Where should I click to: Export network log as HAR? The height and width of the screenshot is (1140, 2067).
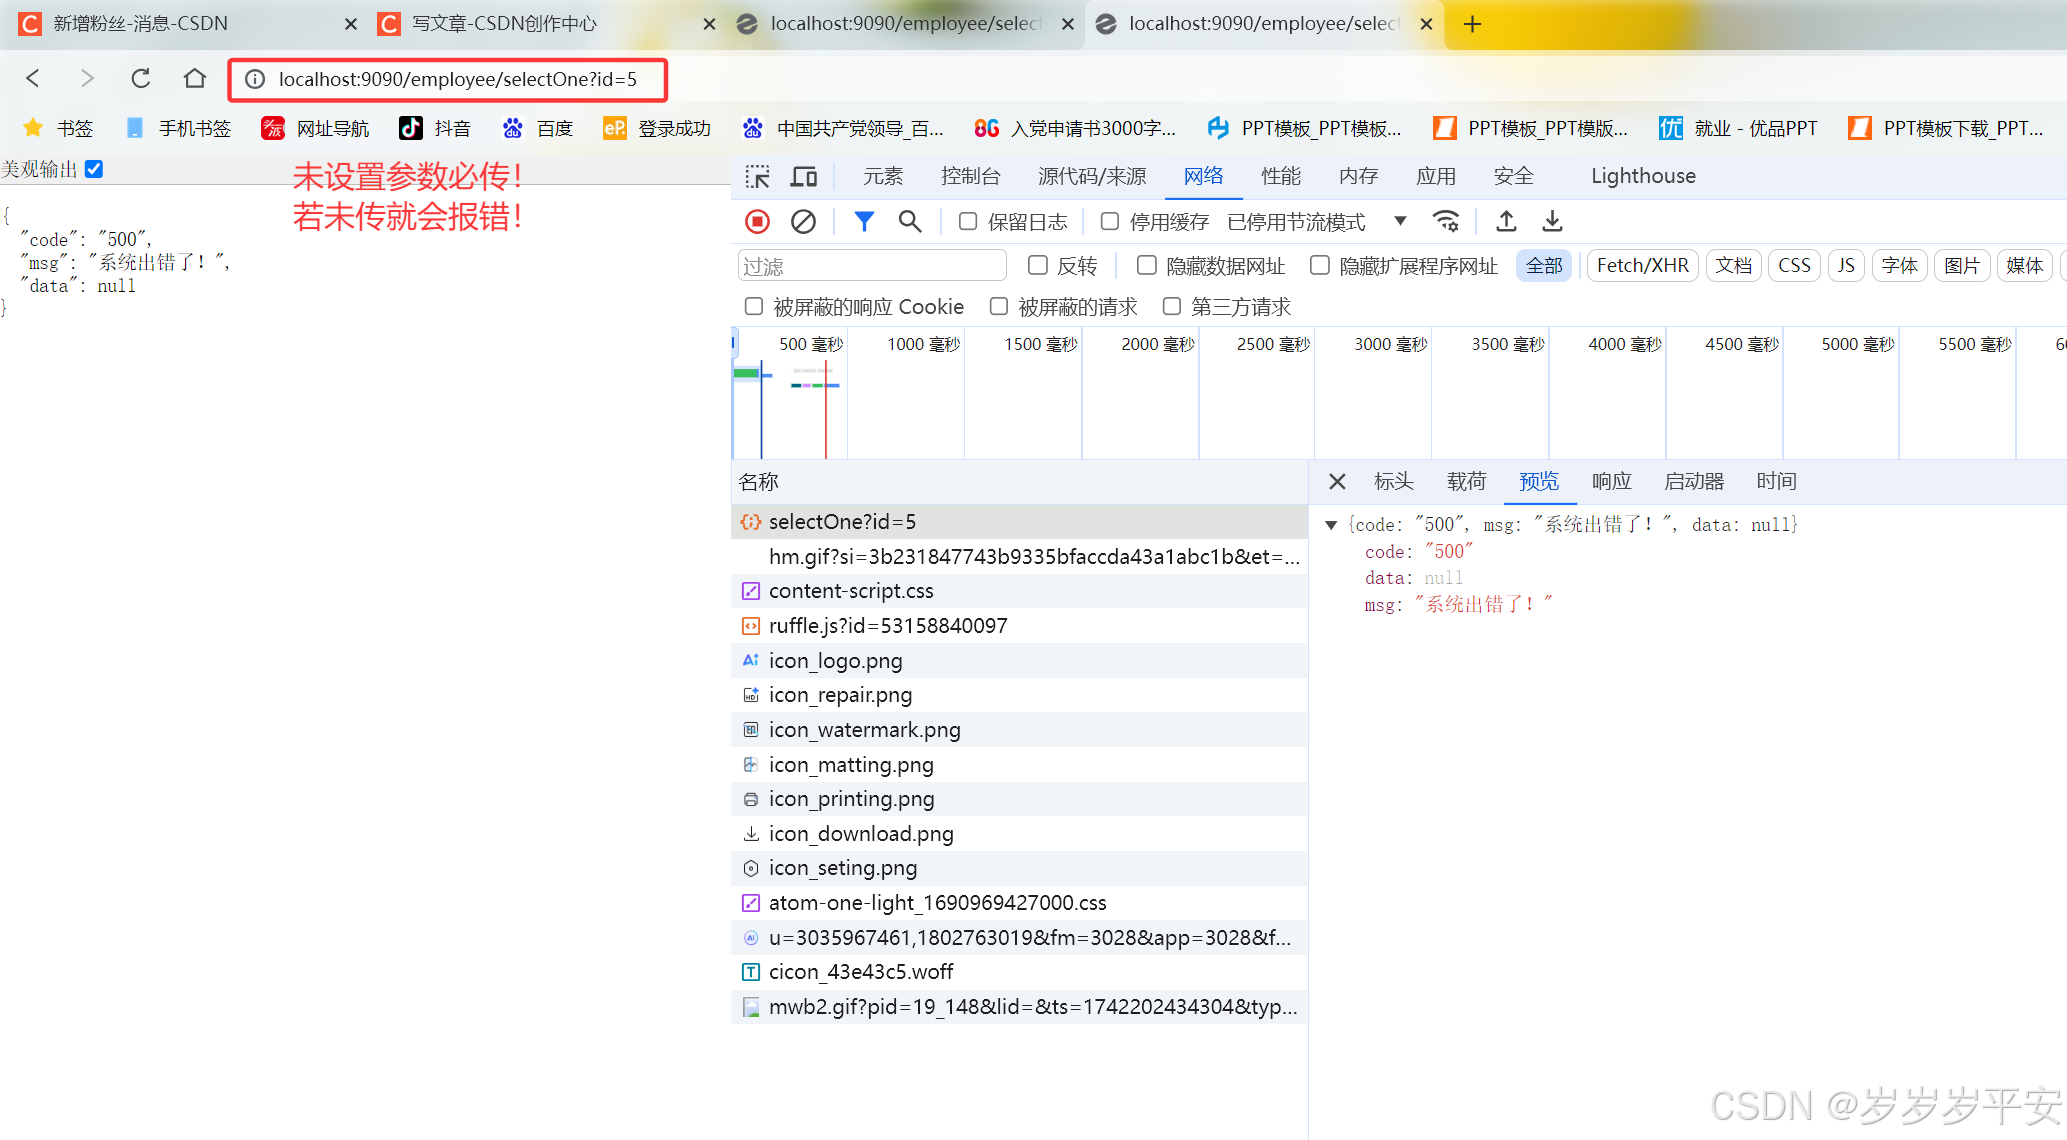click(1552, 221)
